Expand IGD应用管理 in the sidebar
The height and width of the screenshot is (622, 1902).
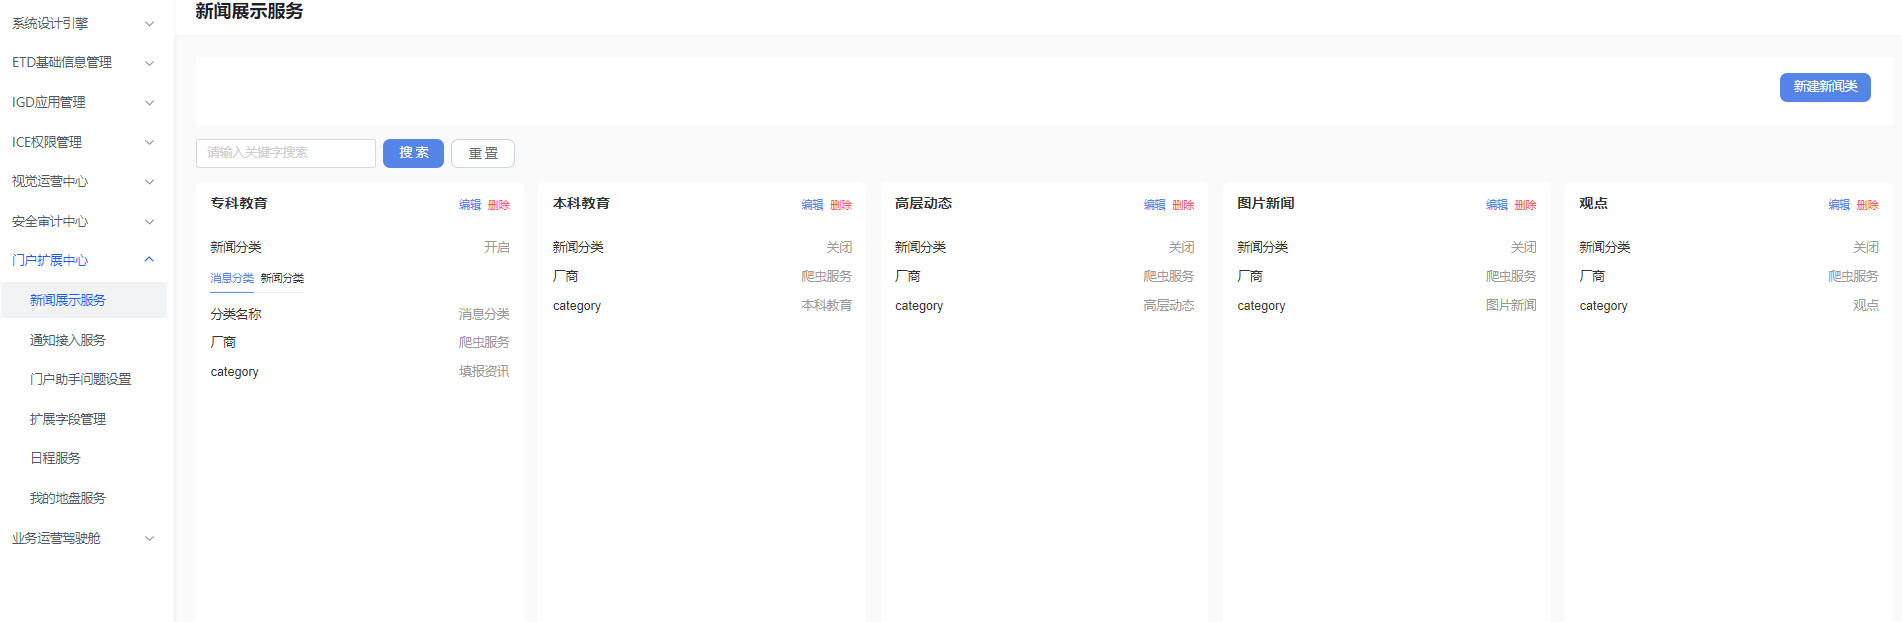click(x=83, y=102)
